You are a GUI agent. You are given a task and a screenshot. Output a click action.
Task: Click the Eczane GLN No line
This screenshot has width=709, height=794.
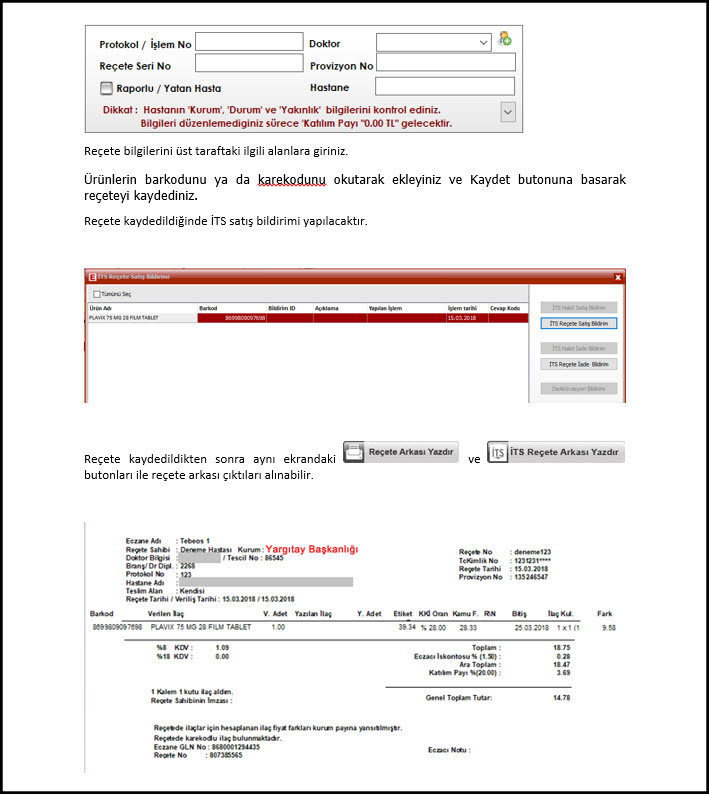(x=207, y=747)
